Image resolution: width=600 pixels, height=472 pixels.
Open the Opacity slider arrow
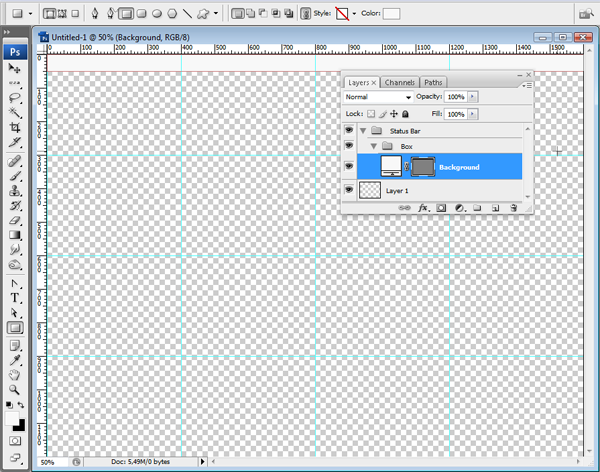pos(473,96)
